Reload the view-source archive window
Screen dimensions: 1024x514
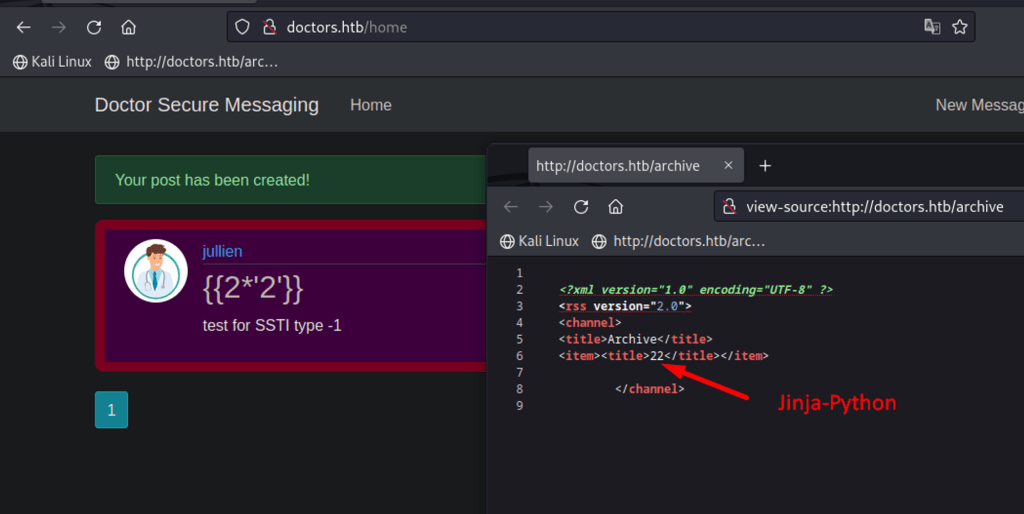[581, 207]
